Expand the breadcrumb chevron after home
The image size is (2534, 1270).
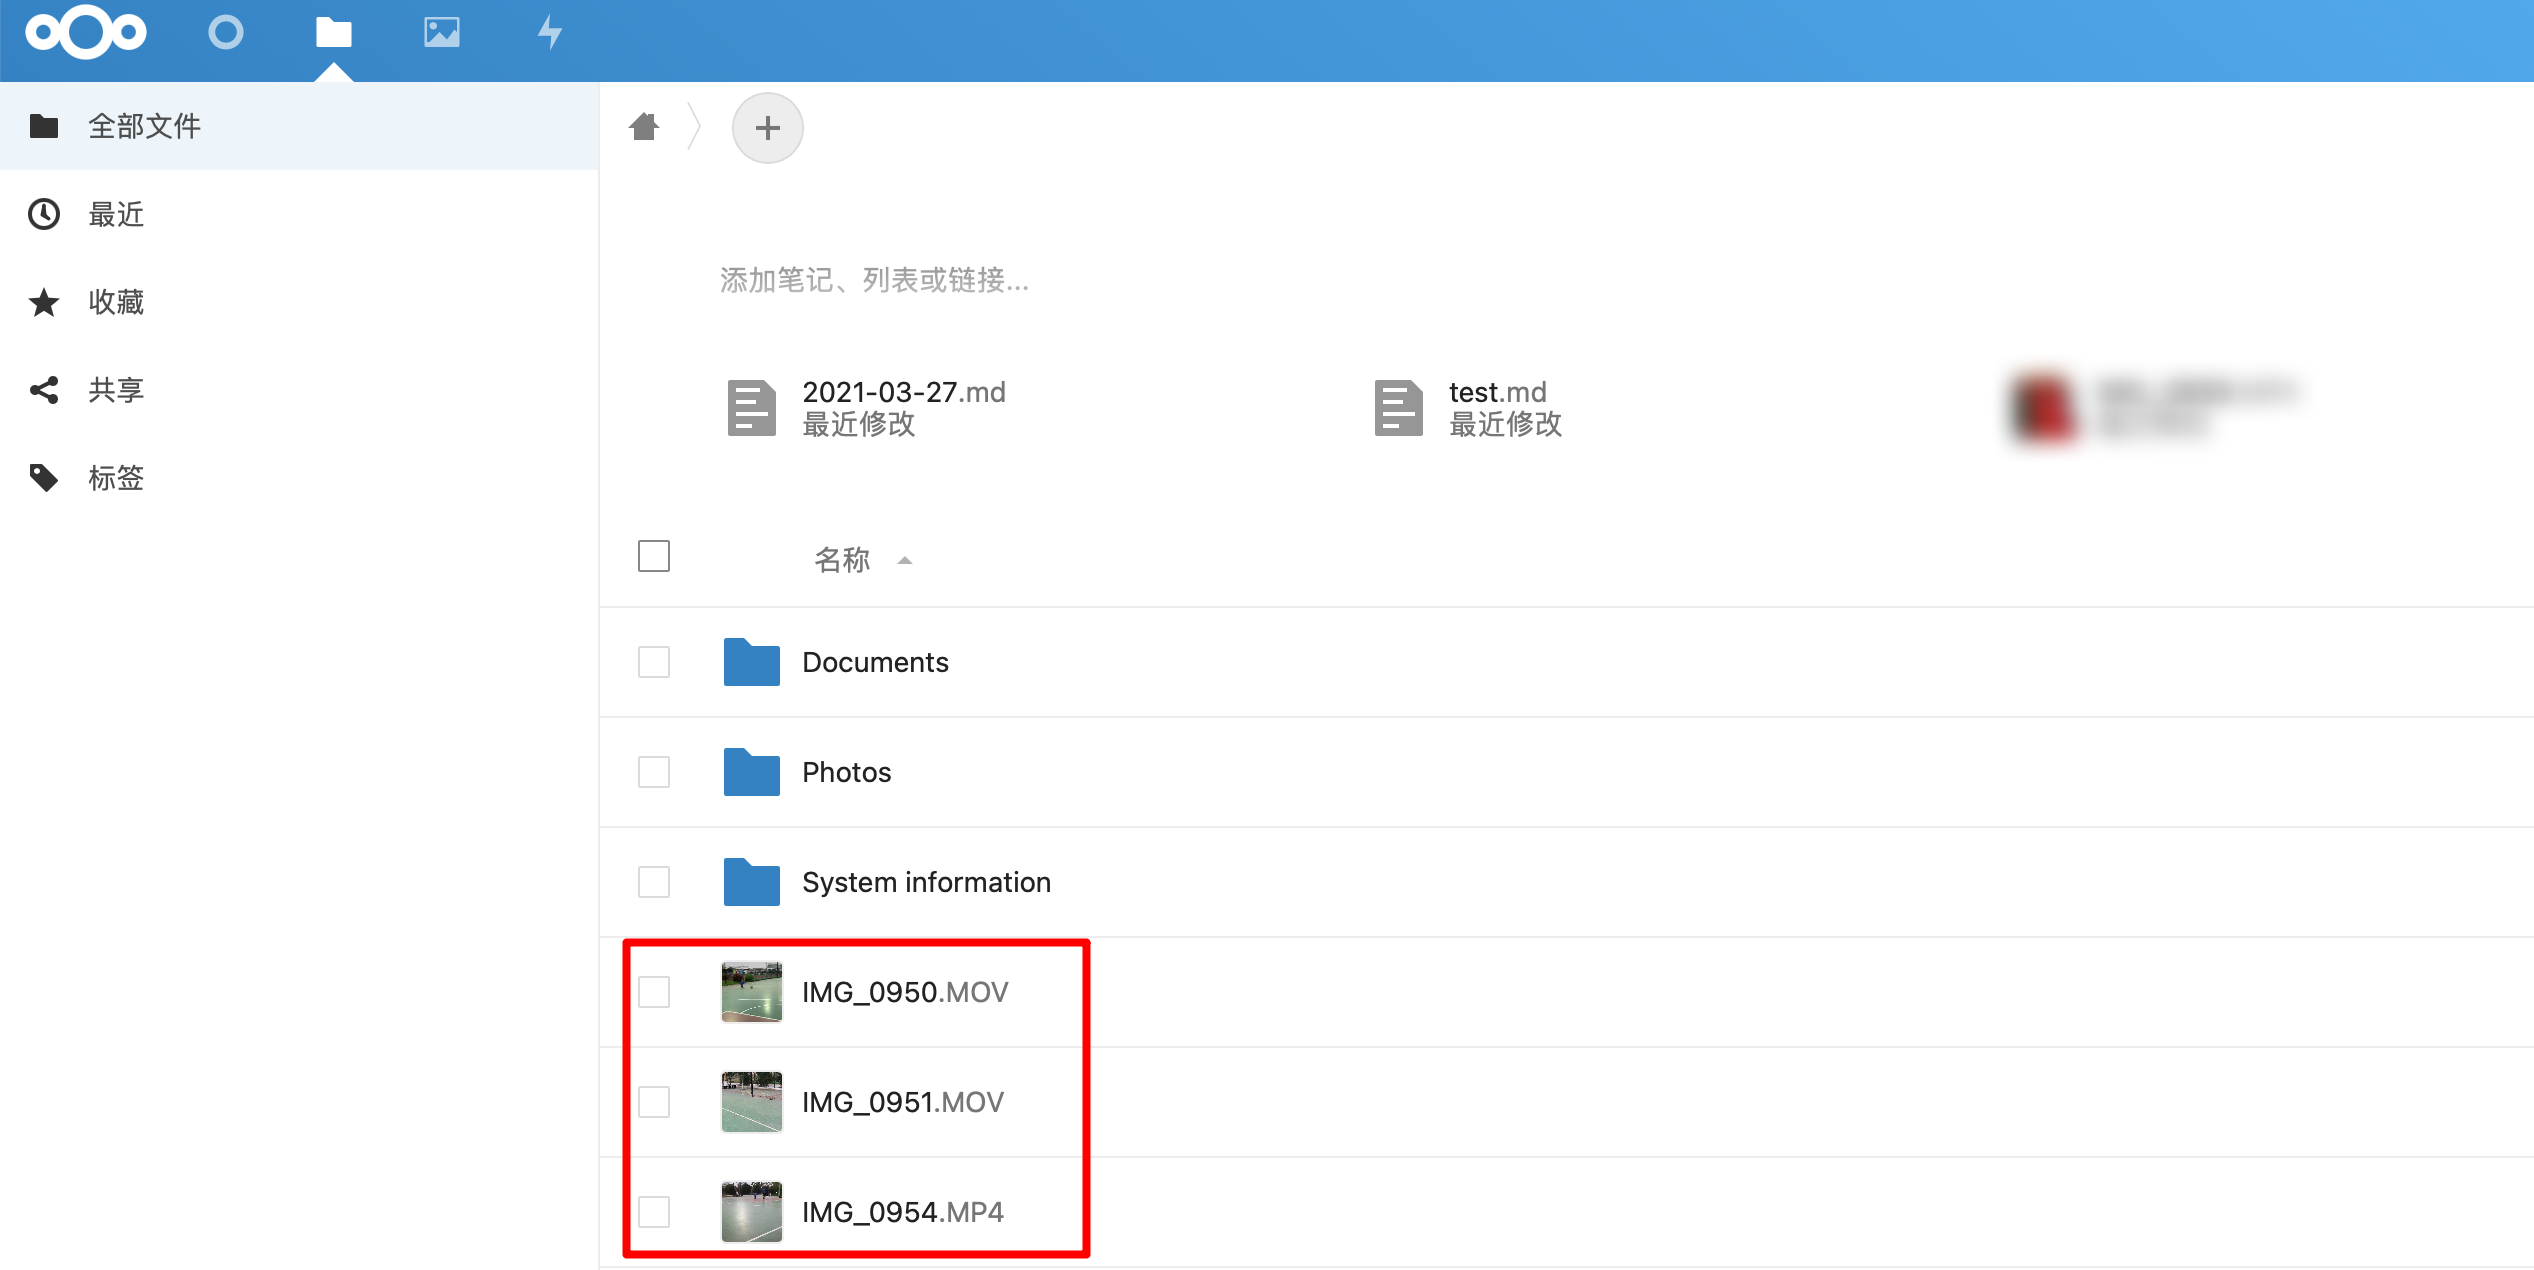(695, 127)
